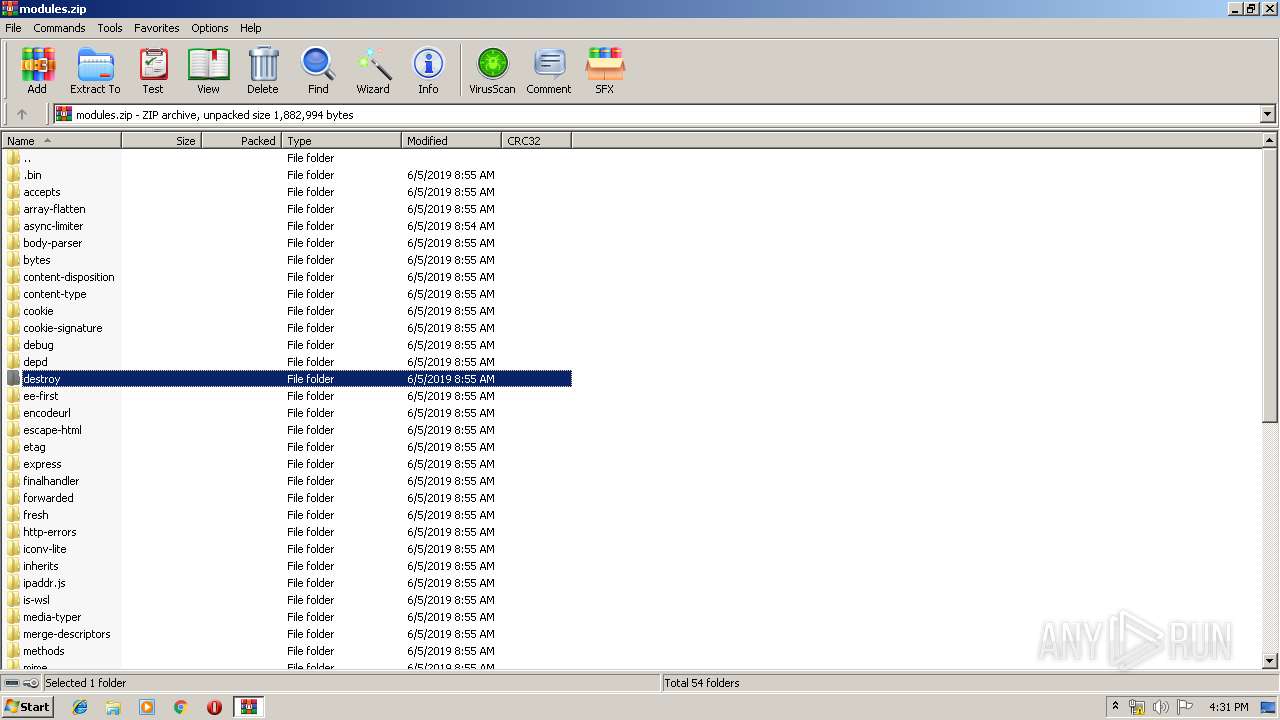
Task: Select the accepts folder
Action: pos(287,192)
